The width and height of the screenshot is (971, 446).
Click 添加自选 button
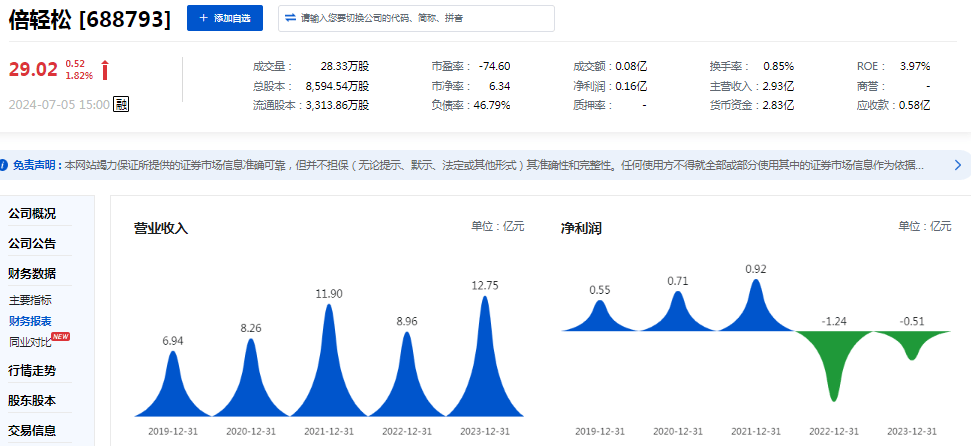(225, 18)
